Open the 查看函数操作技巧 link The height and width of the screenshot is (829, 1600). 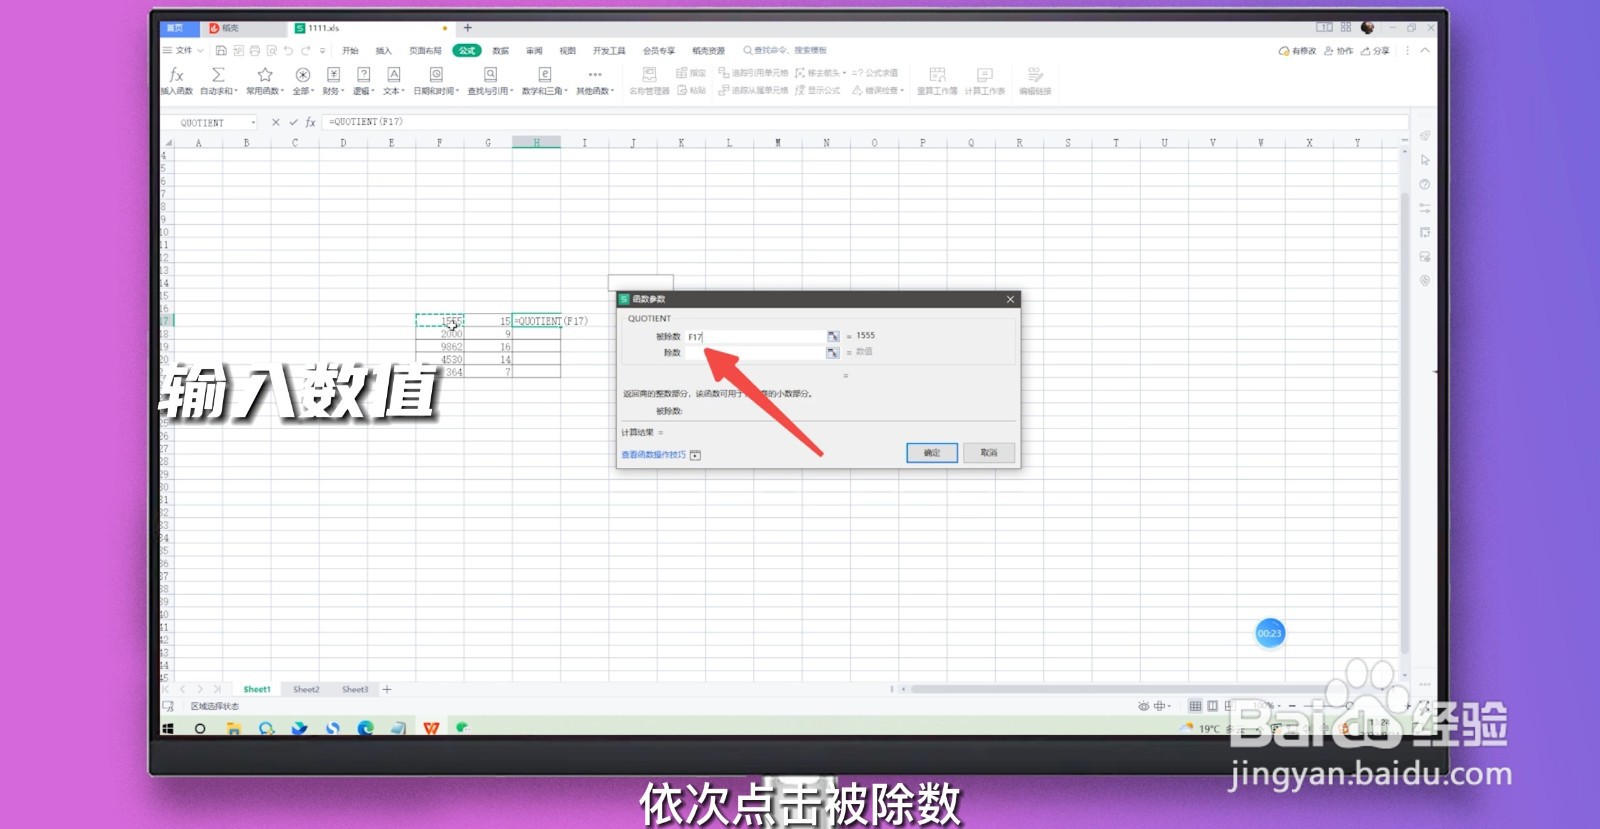[654, 455]
